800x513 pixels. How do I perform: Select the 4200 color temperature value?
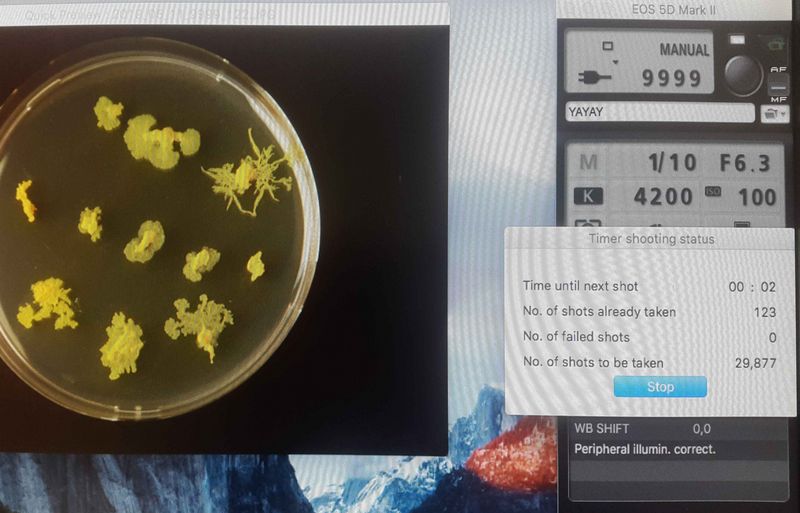[x=663, y=197]
